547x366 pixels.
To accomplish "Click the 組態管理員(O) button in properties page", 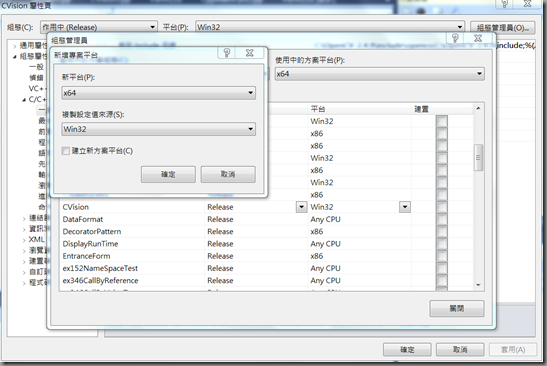I will 503,28.
